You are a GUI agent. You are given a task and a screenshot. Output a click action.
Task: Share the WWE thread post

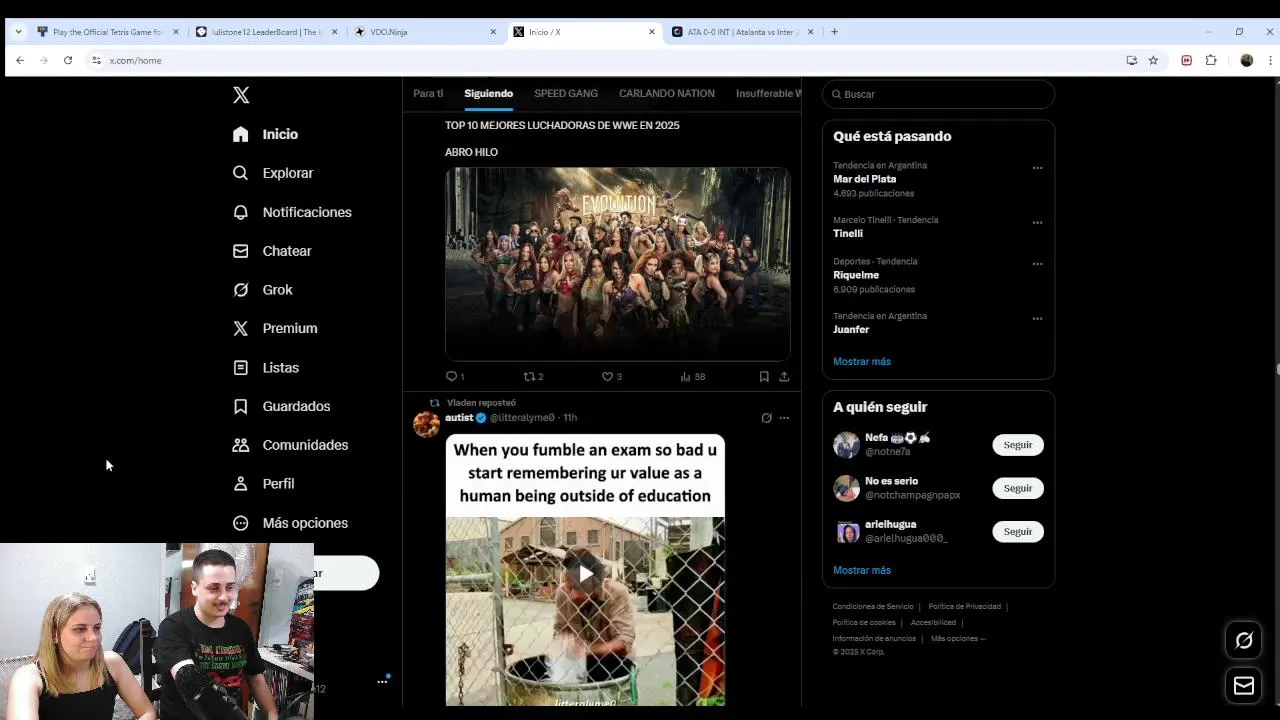[784, 376]
